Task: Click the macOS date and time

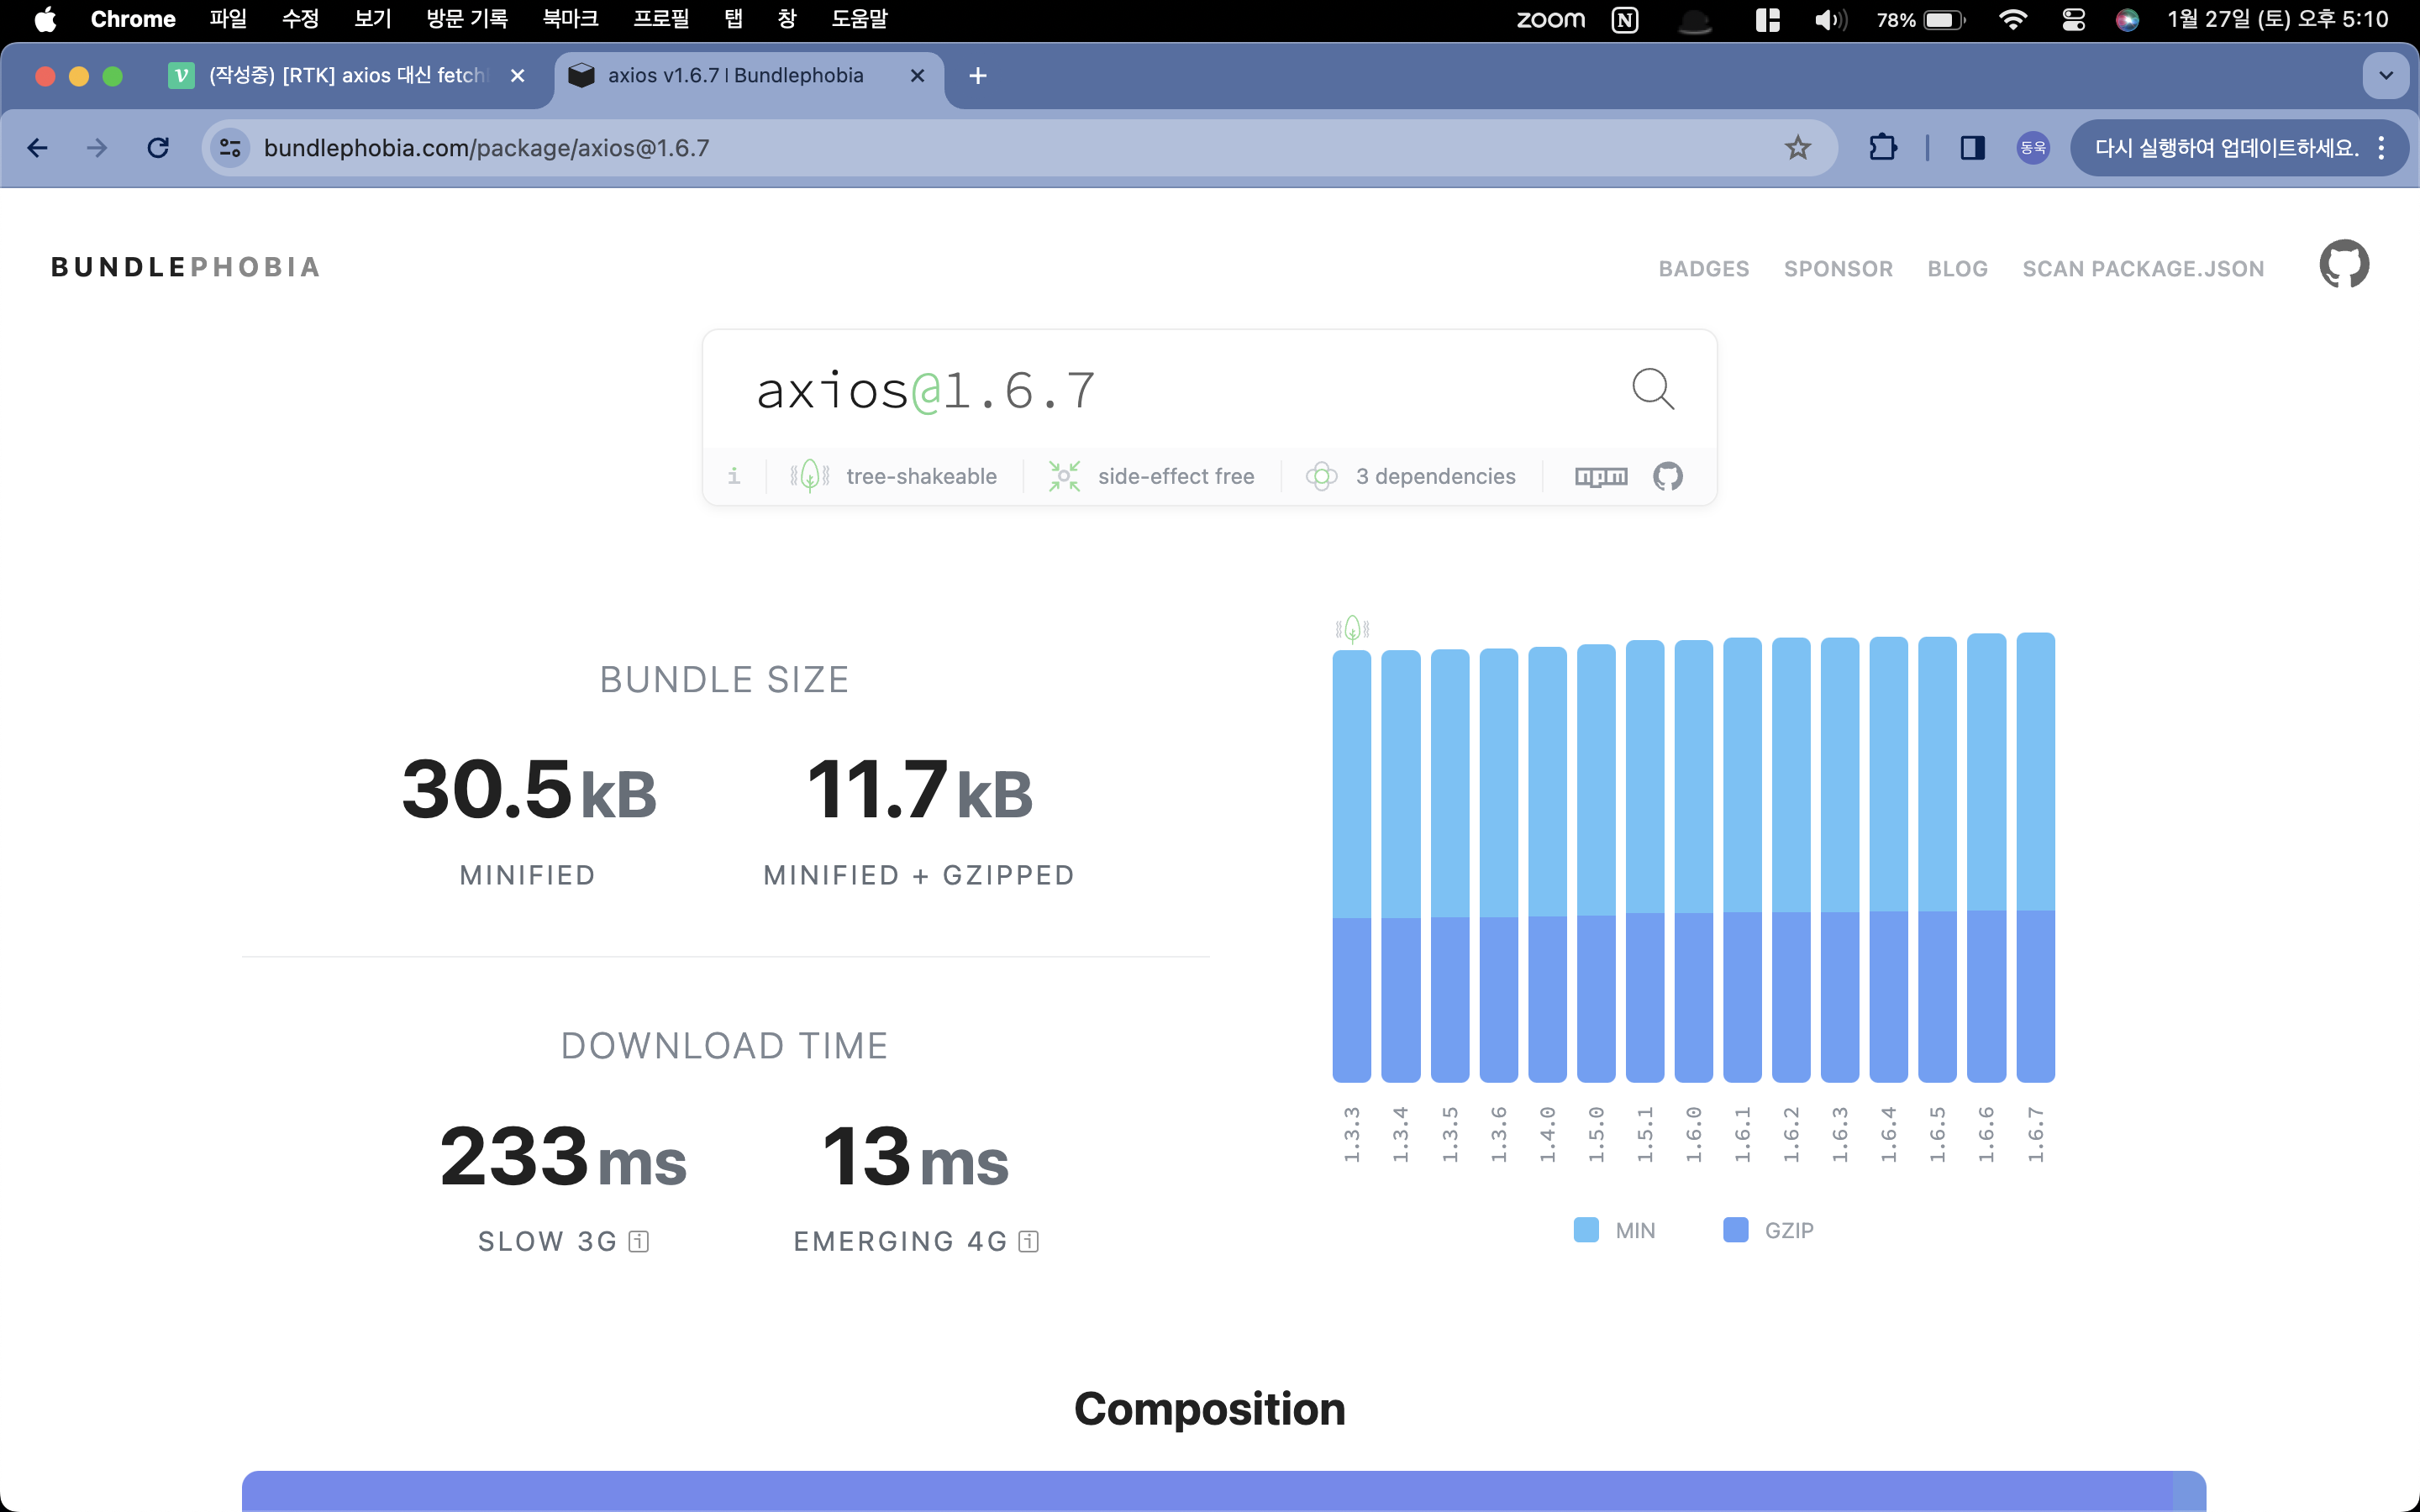Action: pyautogui.click(x=2277, y=19)
